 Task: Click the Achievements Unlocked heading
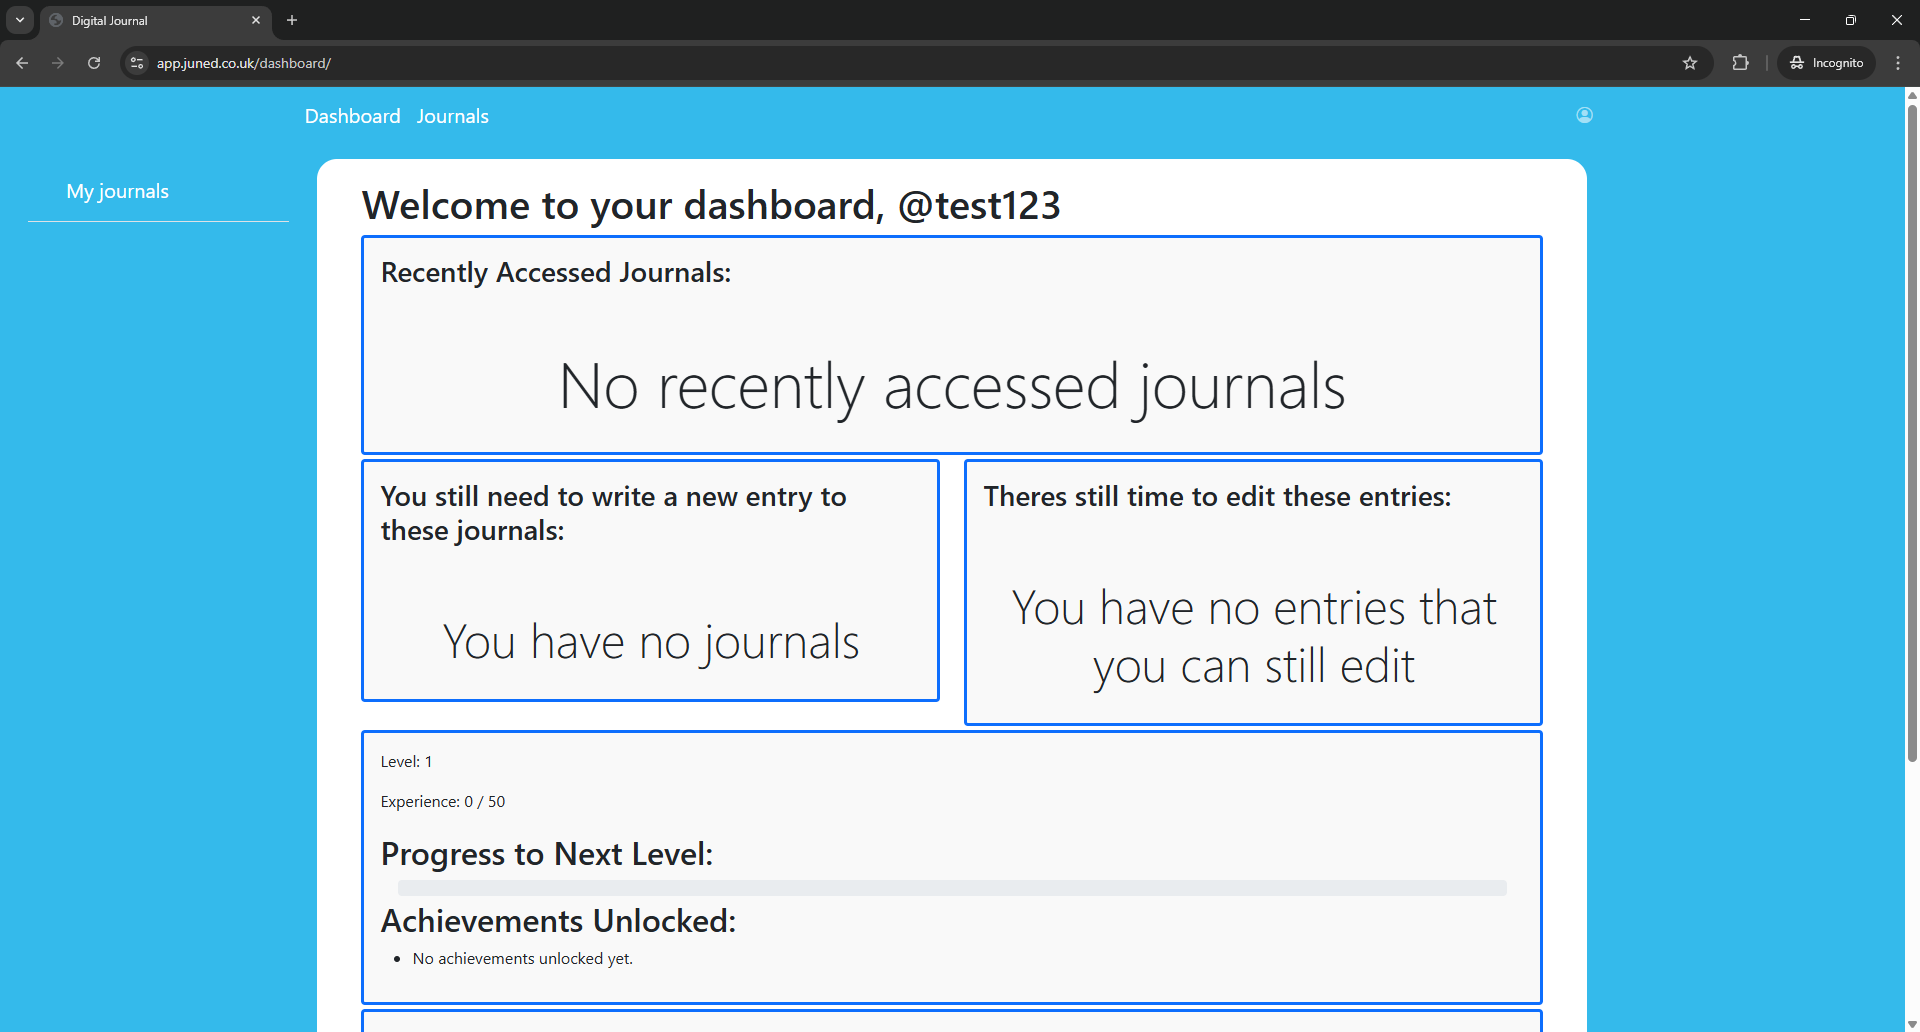(x=558, y=920)
